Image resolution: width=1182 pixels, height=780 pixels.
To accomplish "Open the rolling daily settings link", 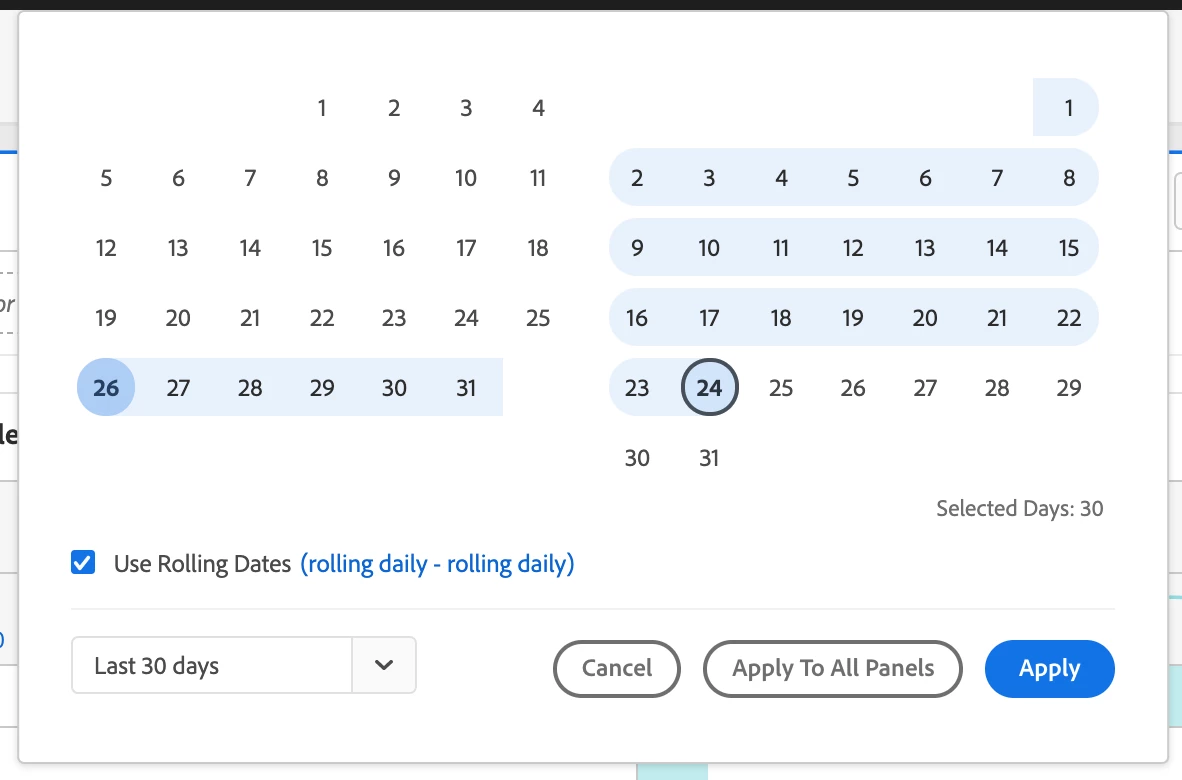I will point(437,564).
